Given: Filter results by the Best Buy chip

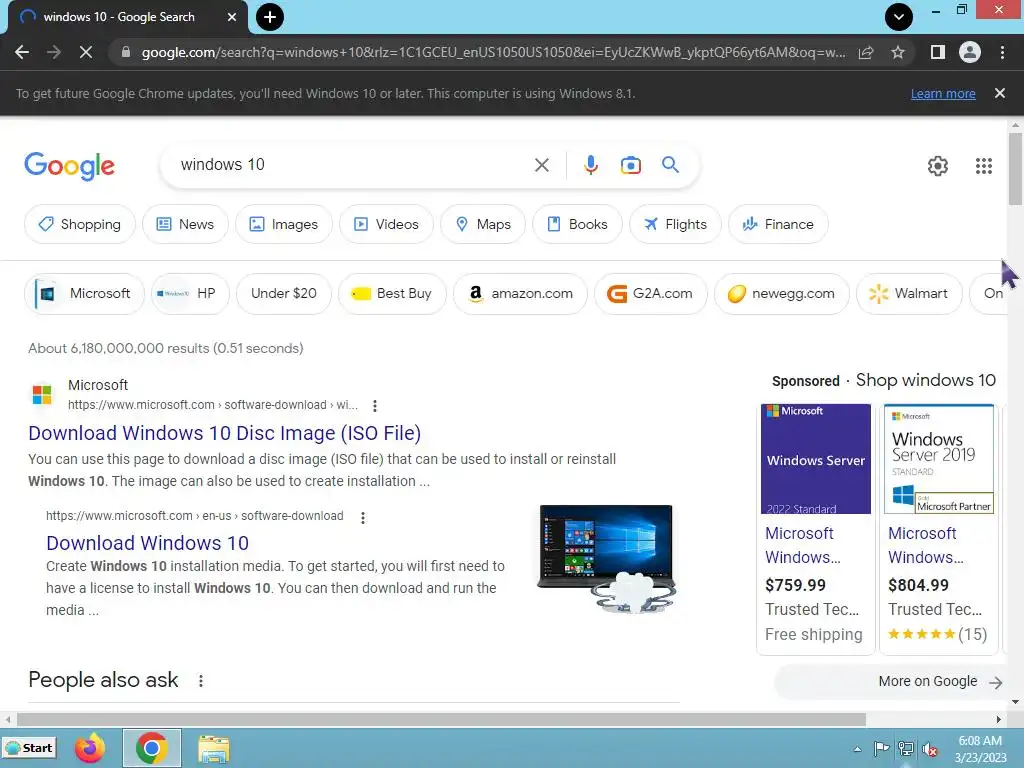Looking at the screenshot, I should [x=392, y=293].
